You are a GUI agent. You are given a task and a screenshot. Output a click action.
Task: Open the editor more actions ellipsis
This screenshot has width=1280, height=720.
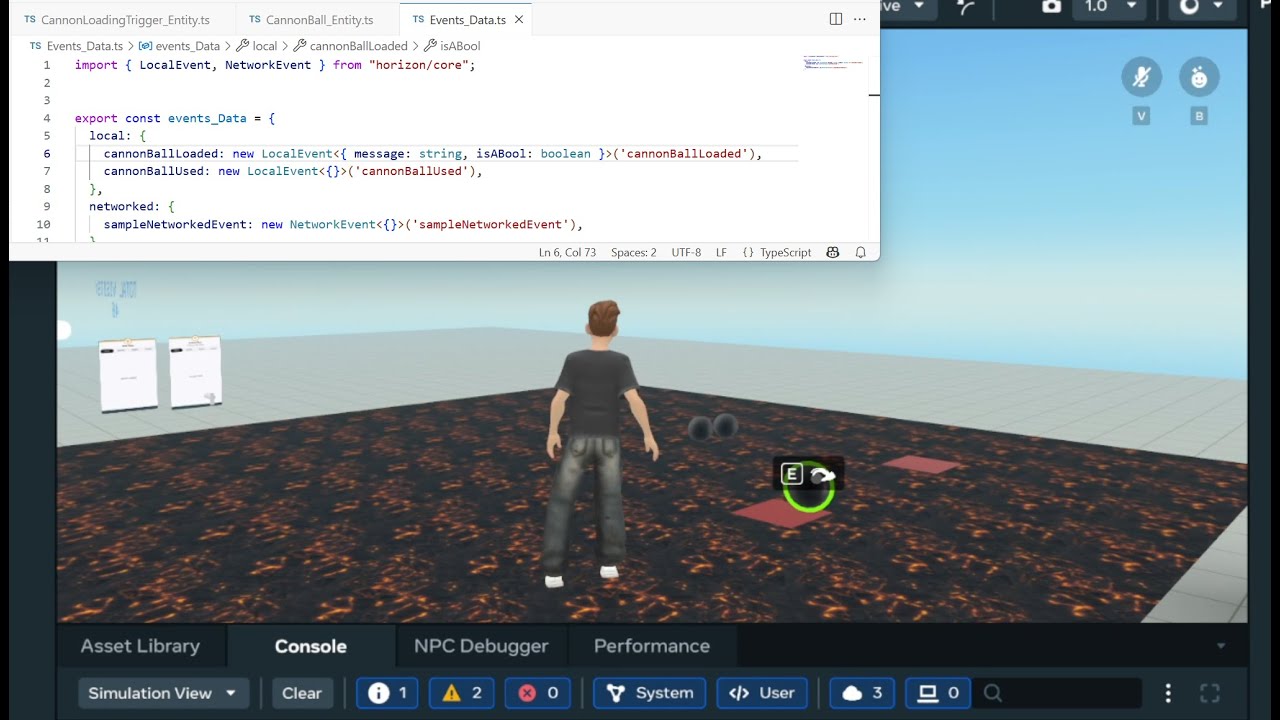(x=859, y=19)
